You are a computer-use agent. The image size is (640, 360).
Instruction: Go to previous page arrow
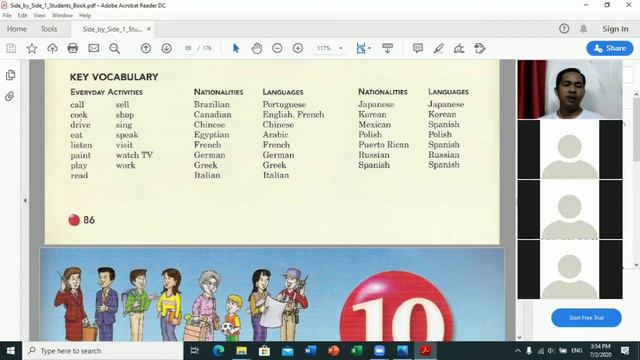tap(146, 48)
